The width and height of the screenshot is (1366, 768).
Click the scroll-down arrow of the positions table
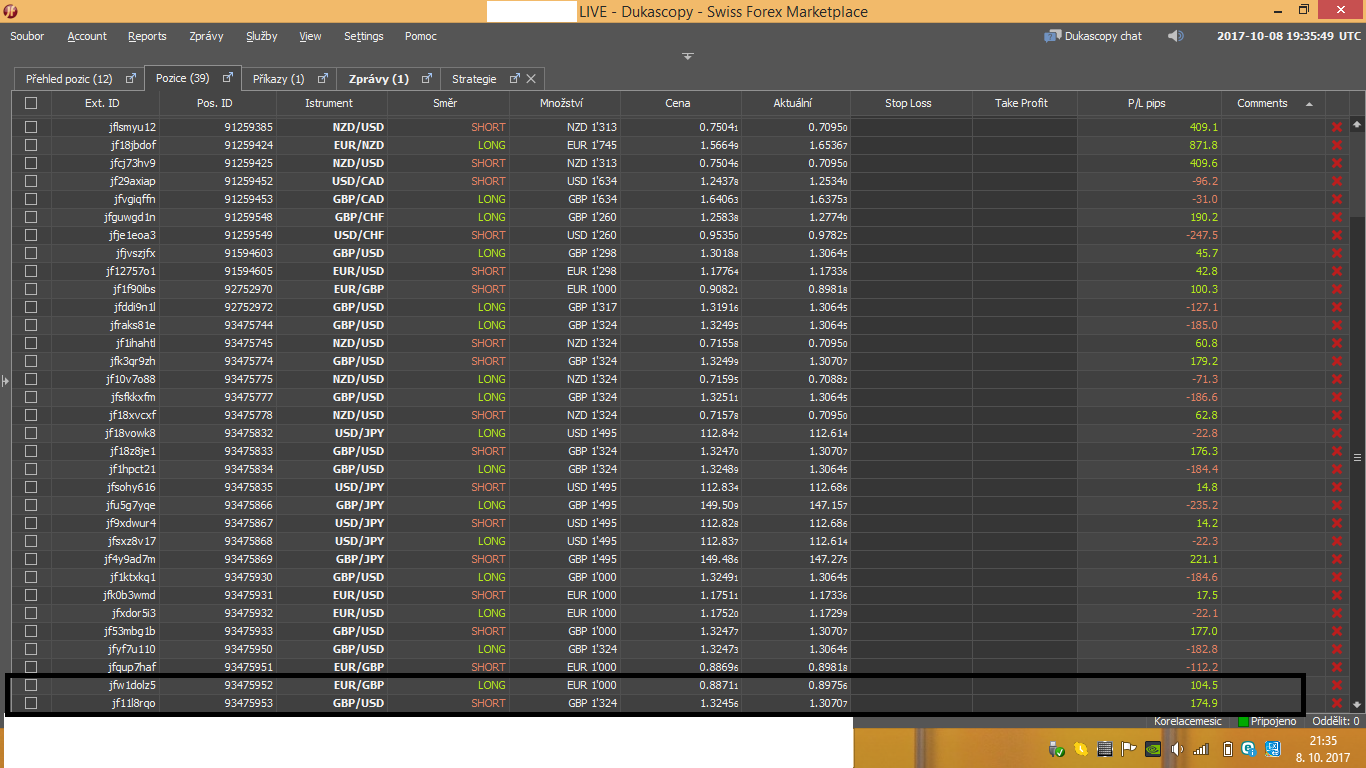coord(1357,703)
